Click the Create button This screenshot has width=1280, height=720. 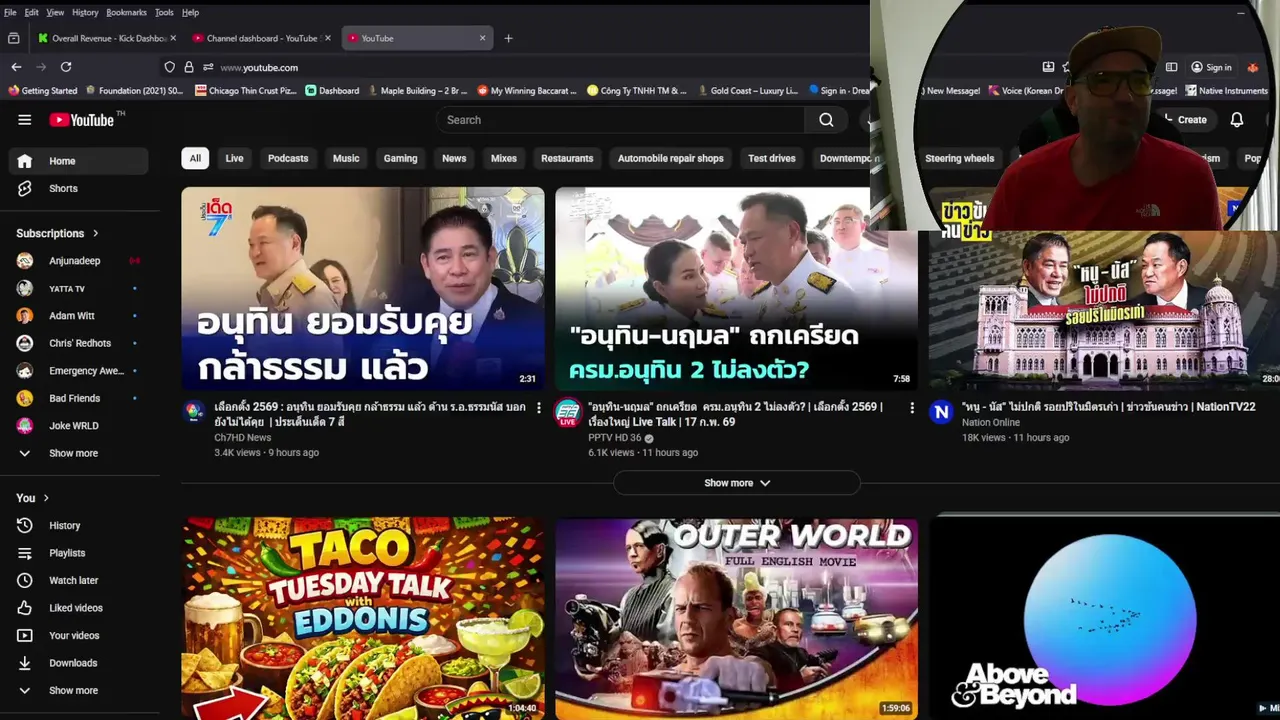click(x=1184, y=120)
